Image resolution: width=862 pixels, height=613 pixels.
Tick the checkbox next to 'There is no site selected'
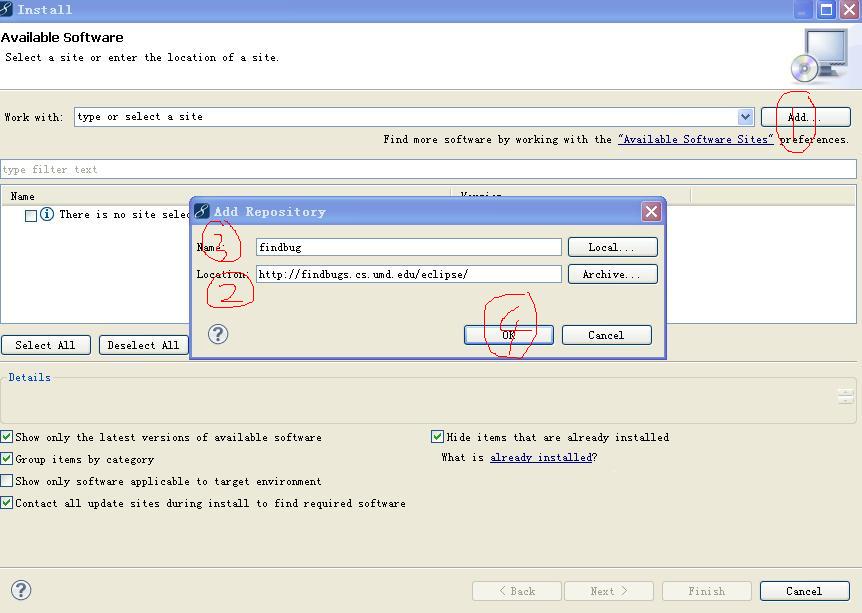click(x=31, y=216)
